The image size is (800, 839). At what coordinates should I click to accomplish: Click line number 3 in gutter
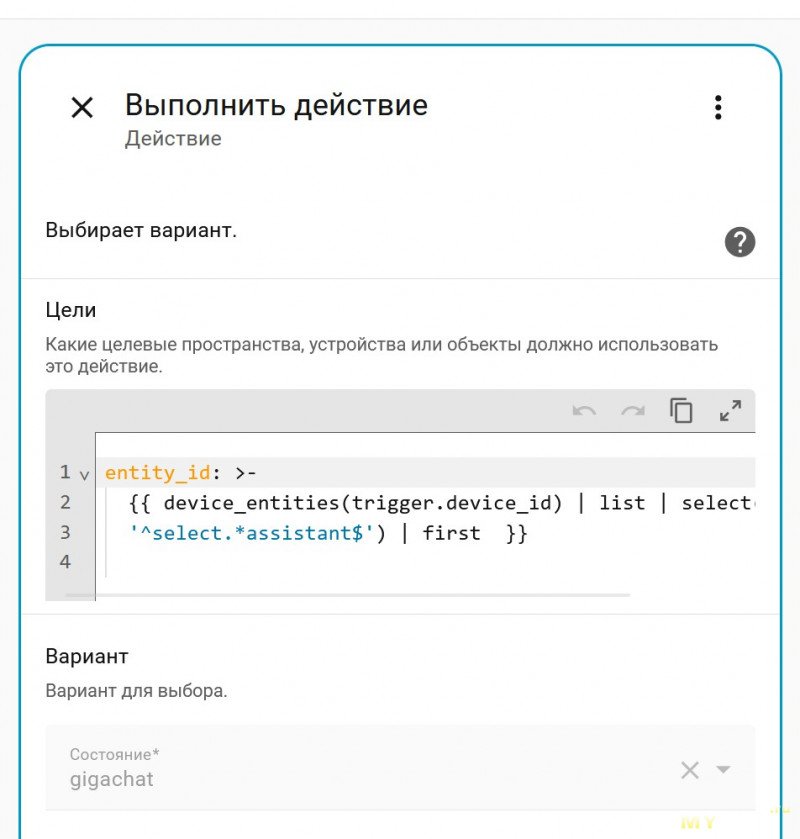pos(65,532)
